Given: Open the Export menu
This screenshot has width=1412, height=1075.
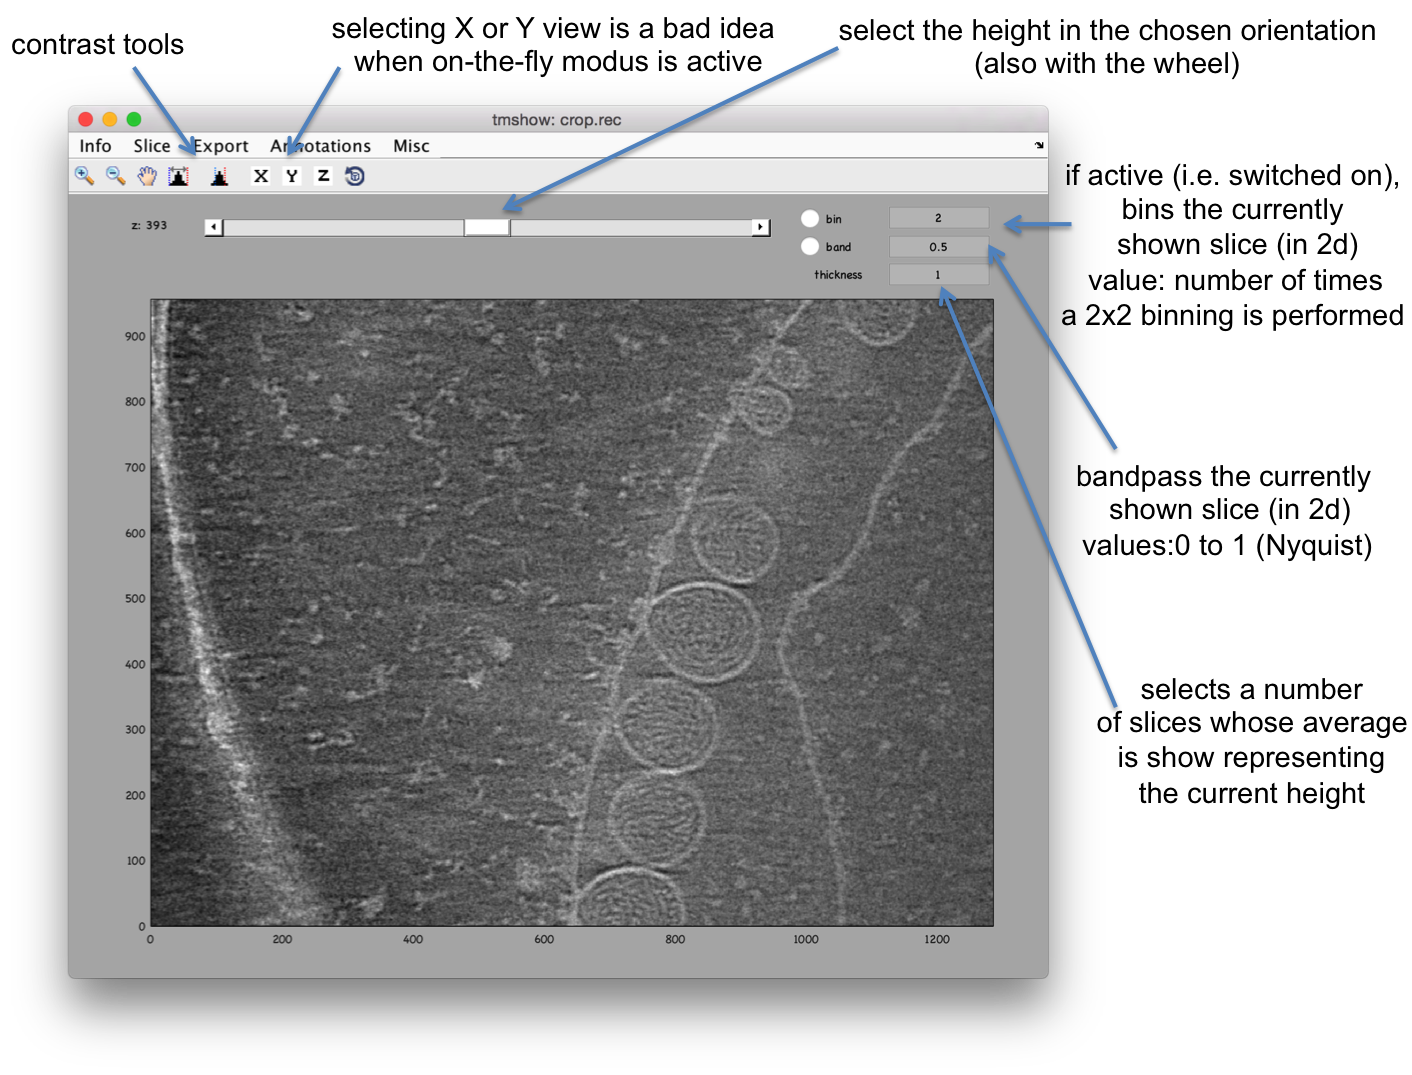Looking at the screenshot, I should coord(220,146).
